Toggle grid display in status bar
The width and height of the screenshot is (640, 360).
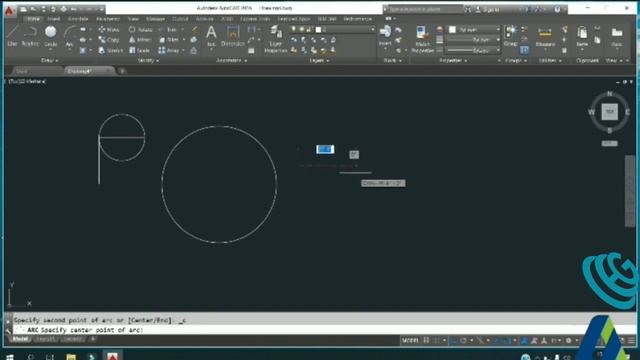[x=426, y=340]
